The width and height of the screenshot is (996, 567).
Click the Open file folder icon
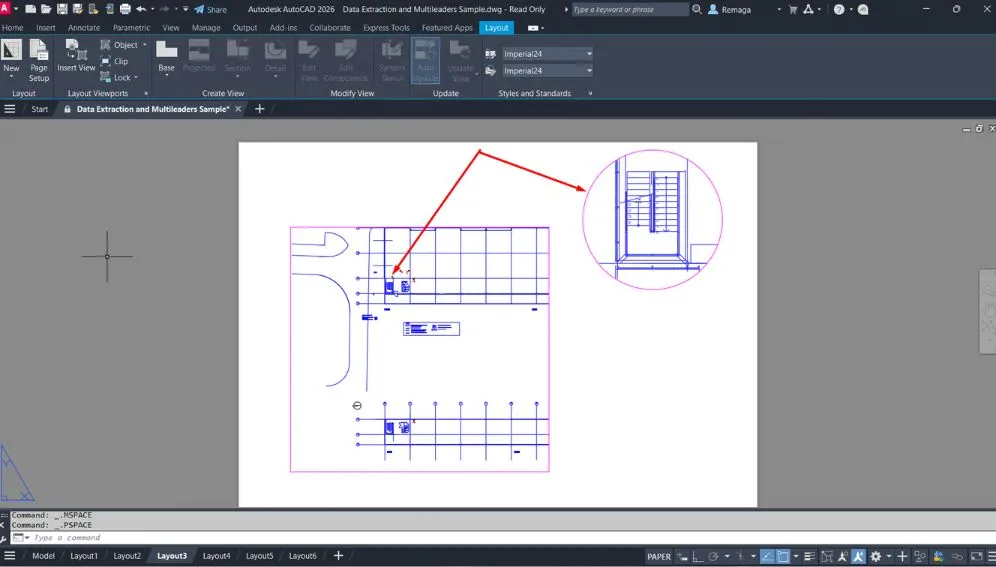tap(46, 10)
